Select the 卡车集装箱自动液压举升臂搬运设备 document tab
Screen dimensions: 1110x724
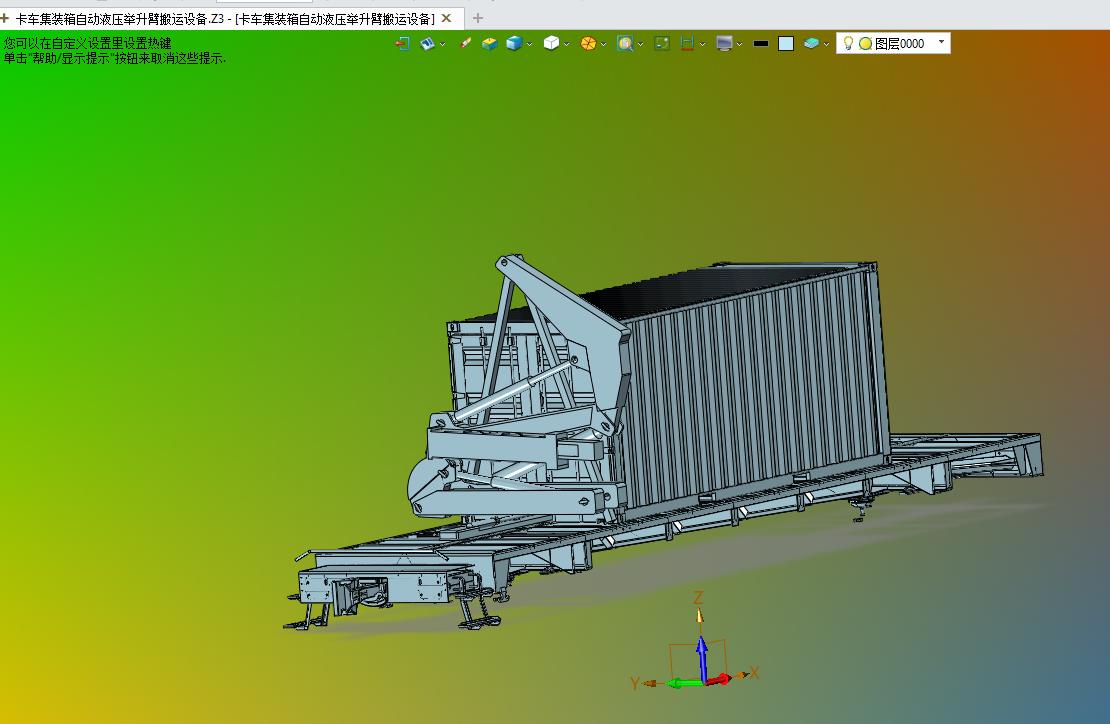[x=227, y=18]
